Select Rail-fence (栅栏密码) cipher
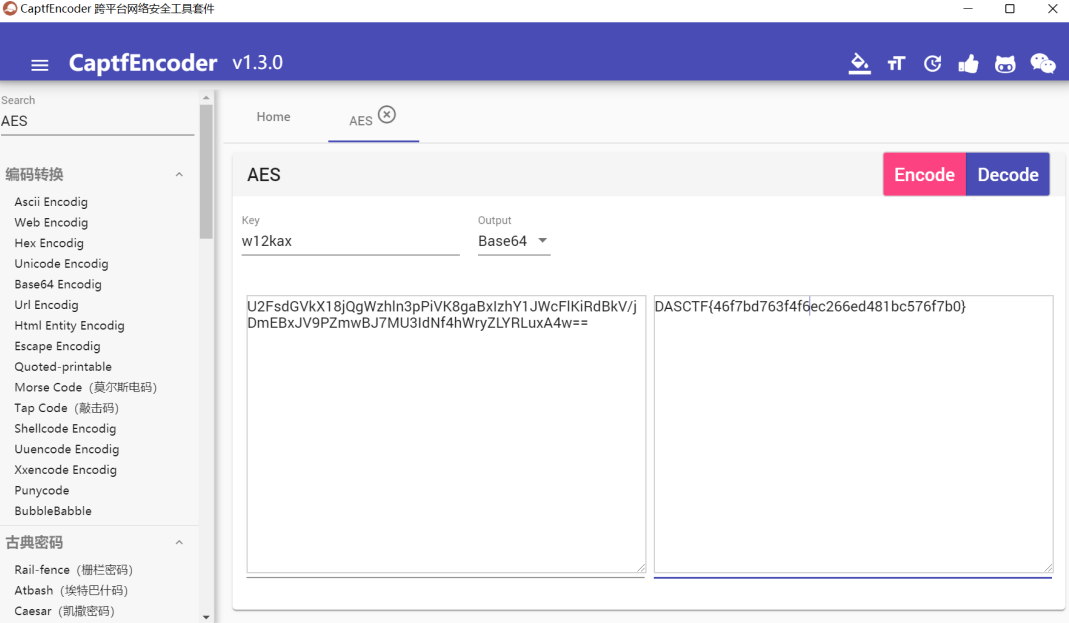 point(74,570)
